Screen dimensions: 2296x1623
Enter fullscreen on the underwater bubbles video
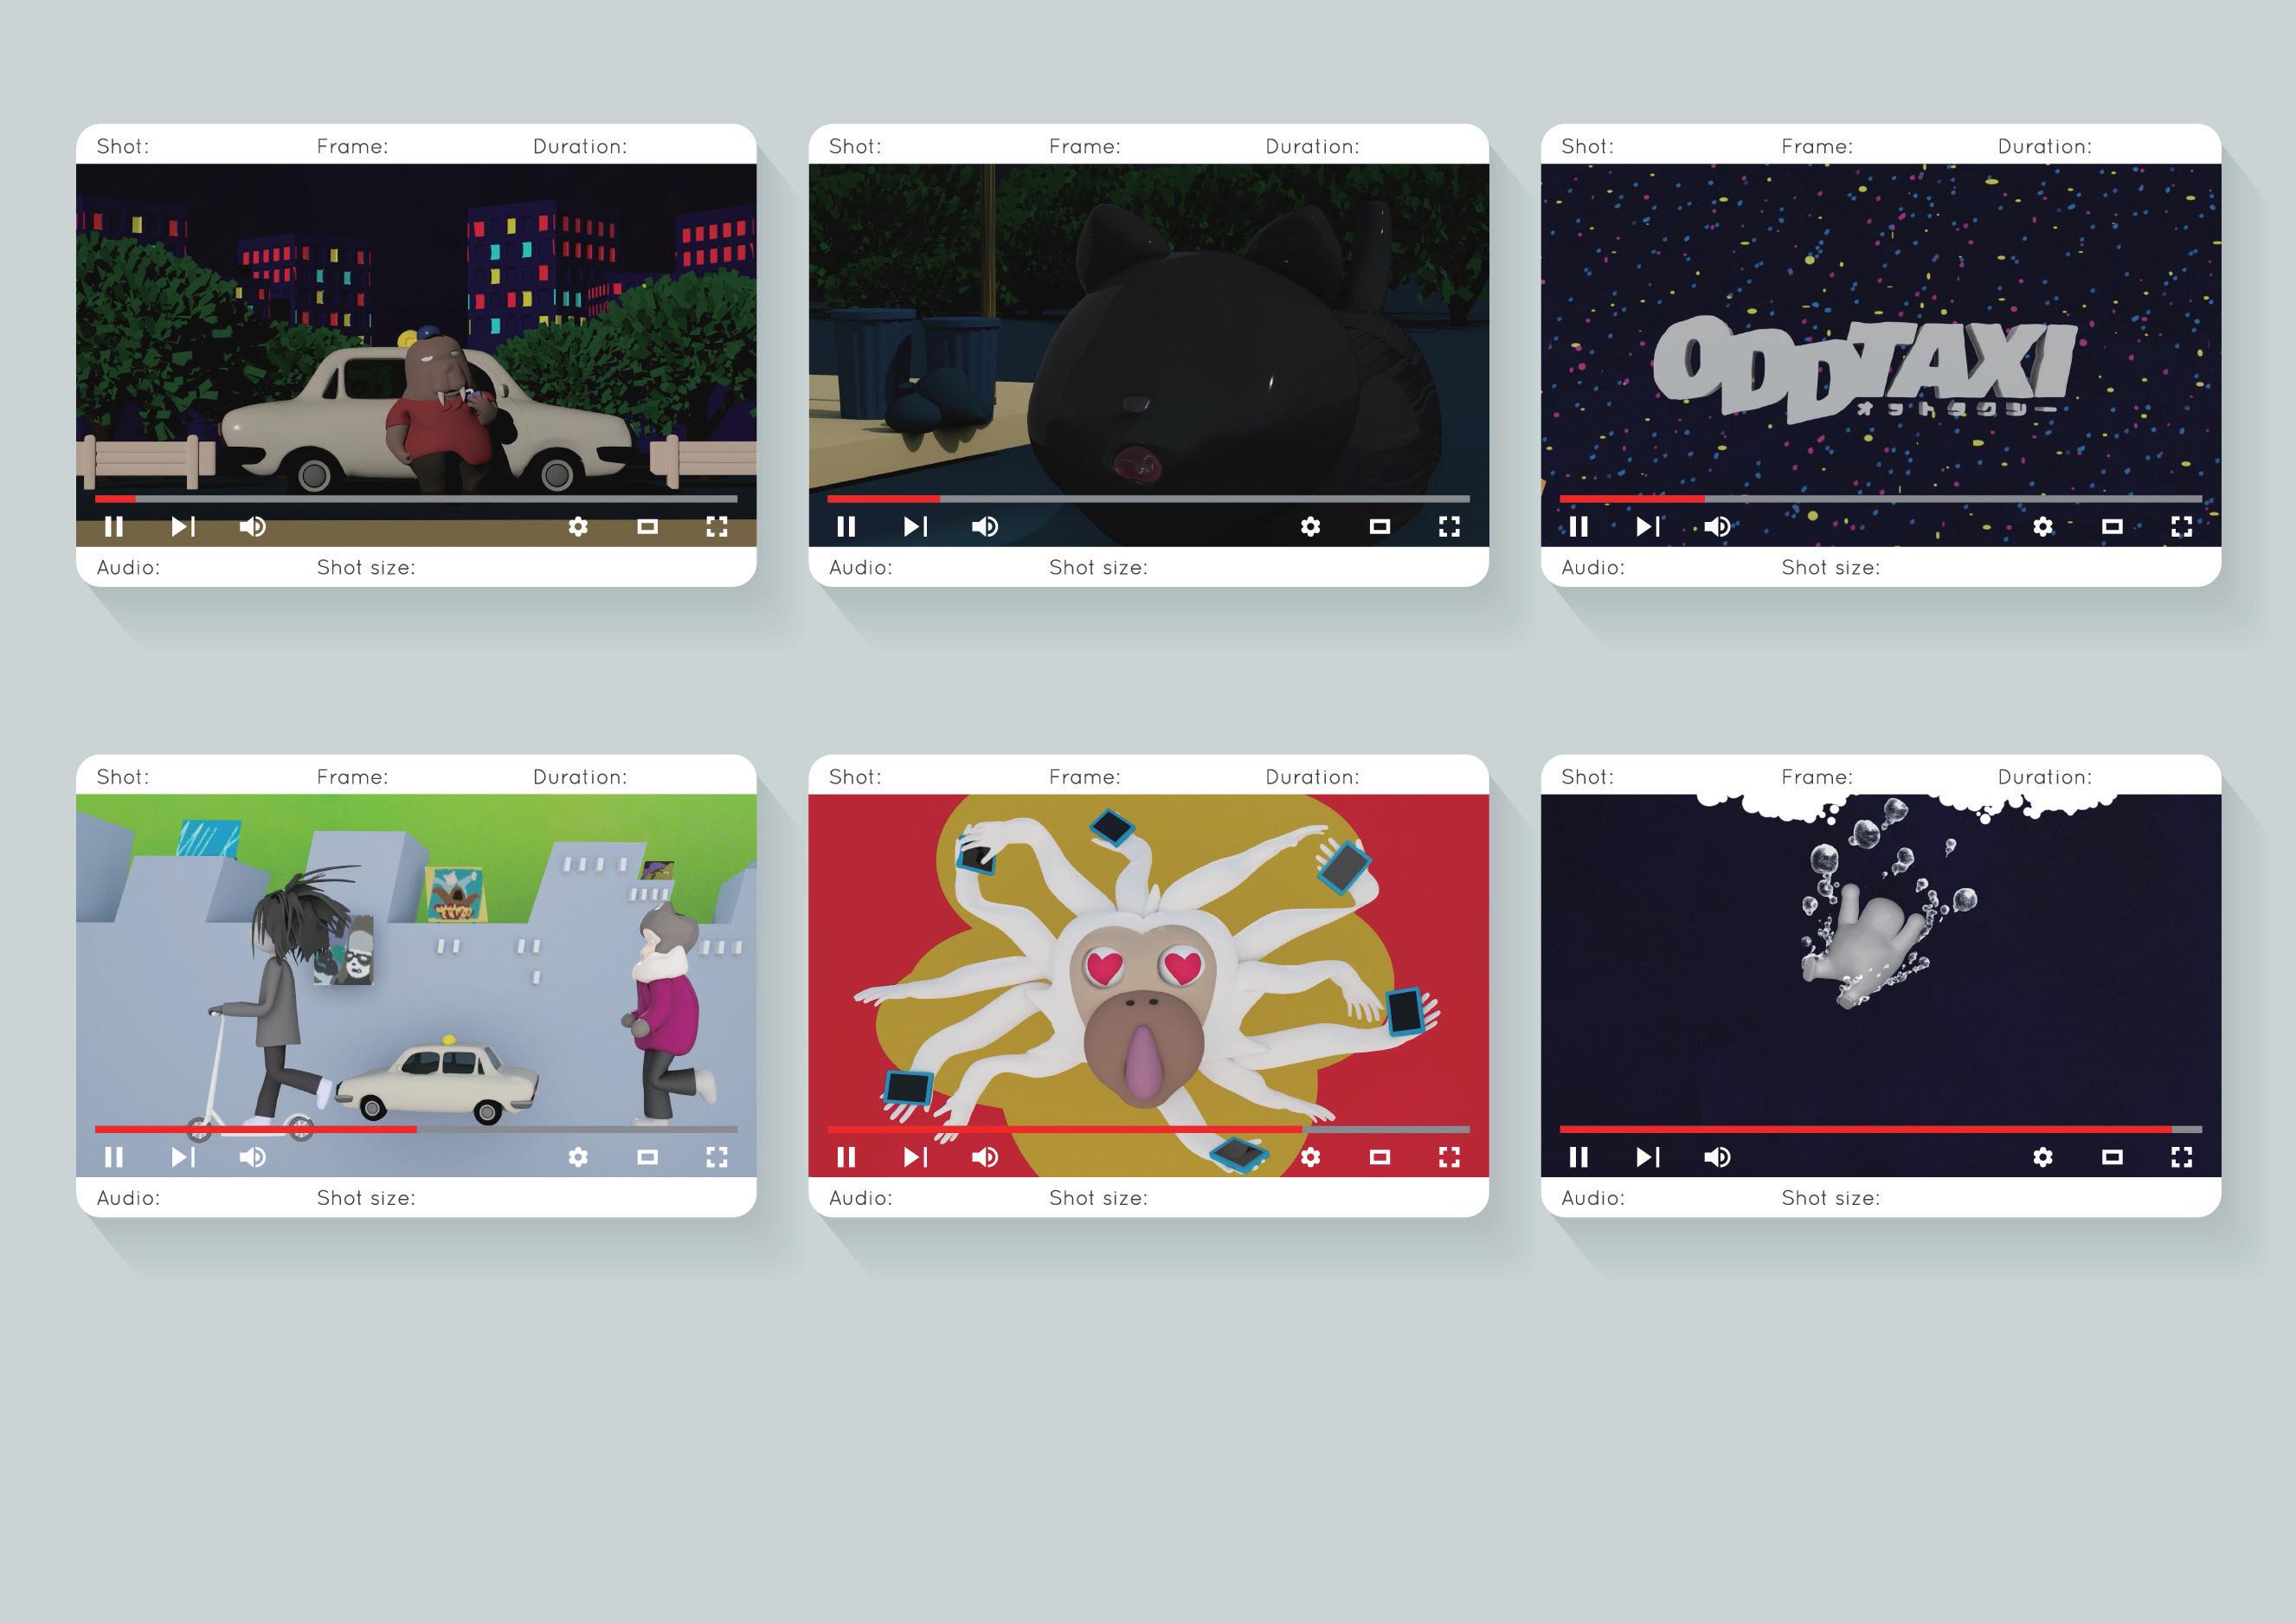2181,1157
